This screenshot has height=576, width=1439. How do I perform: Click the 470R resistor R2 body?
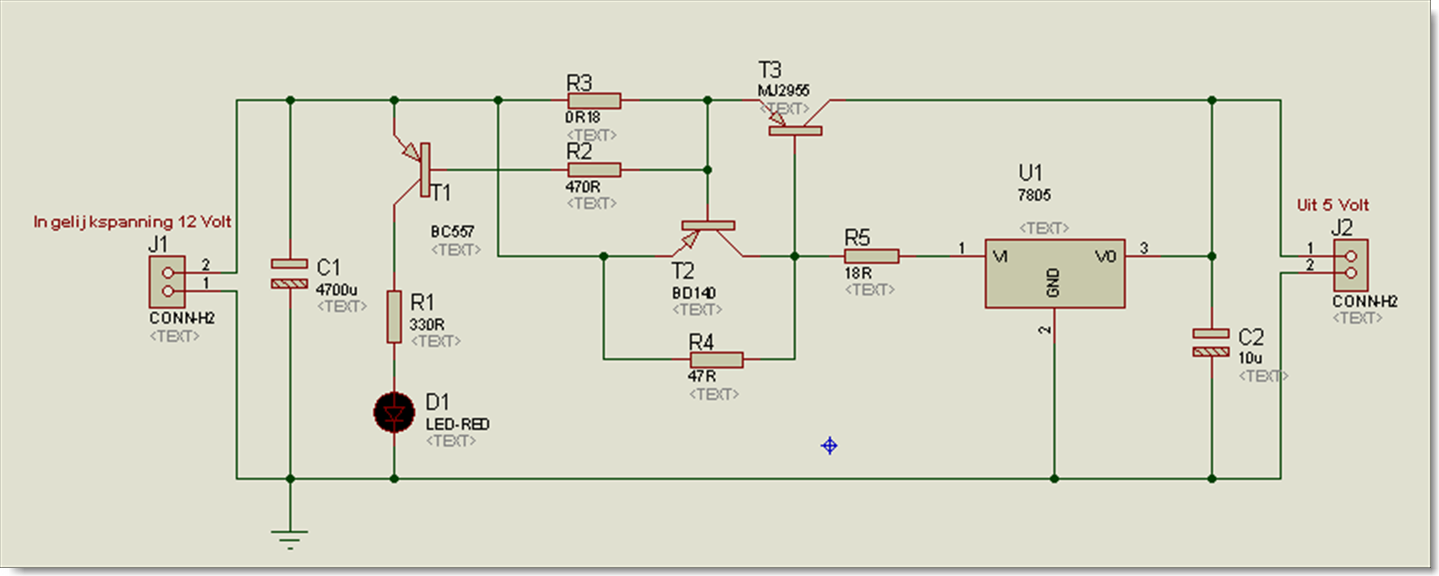tap(594, 170)
